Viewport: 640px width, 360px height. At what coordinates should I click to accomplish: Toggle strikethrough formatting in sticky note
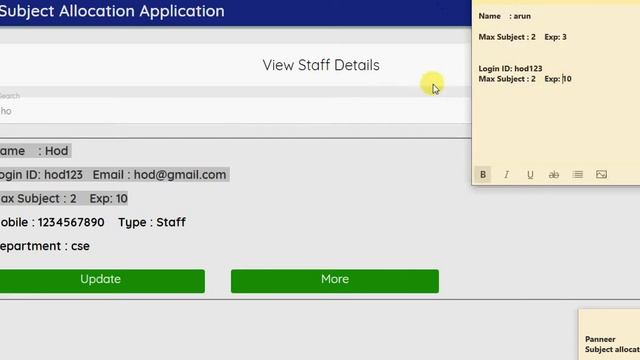point(553,175)
